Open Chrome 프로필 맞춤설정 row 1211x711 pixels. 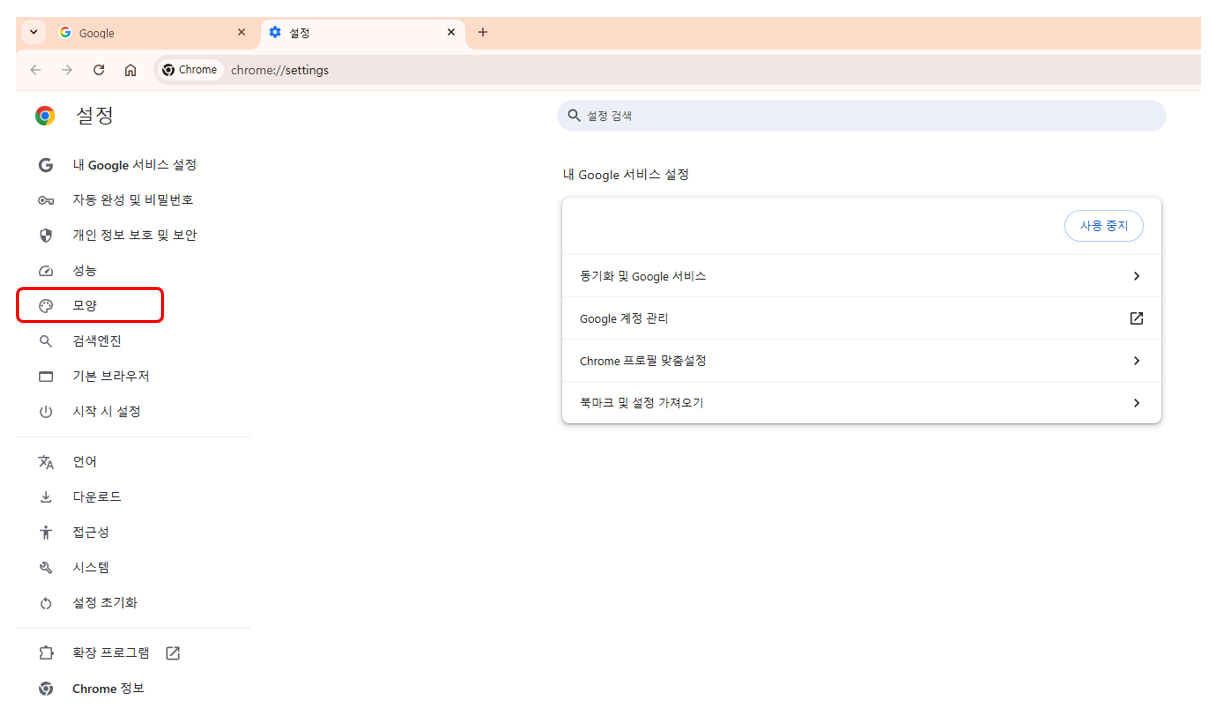(861, 360)
